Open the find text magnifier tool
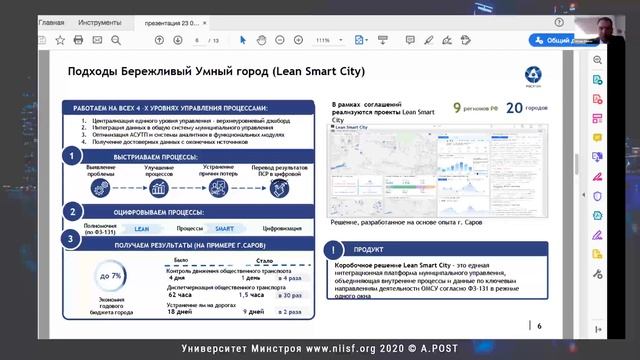Screen dimensions: 640x360 point(116,40)
